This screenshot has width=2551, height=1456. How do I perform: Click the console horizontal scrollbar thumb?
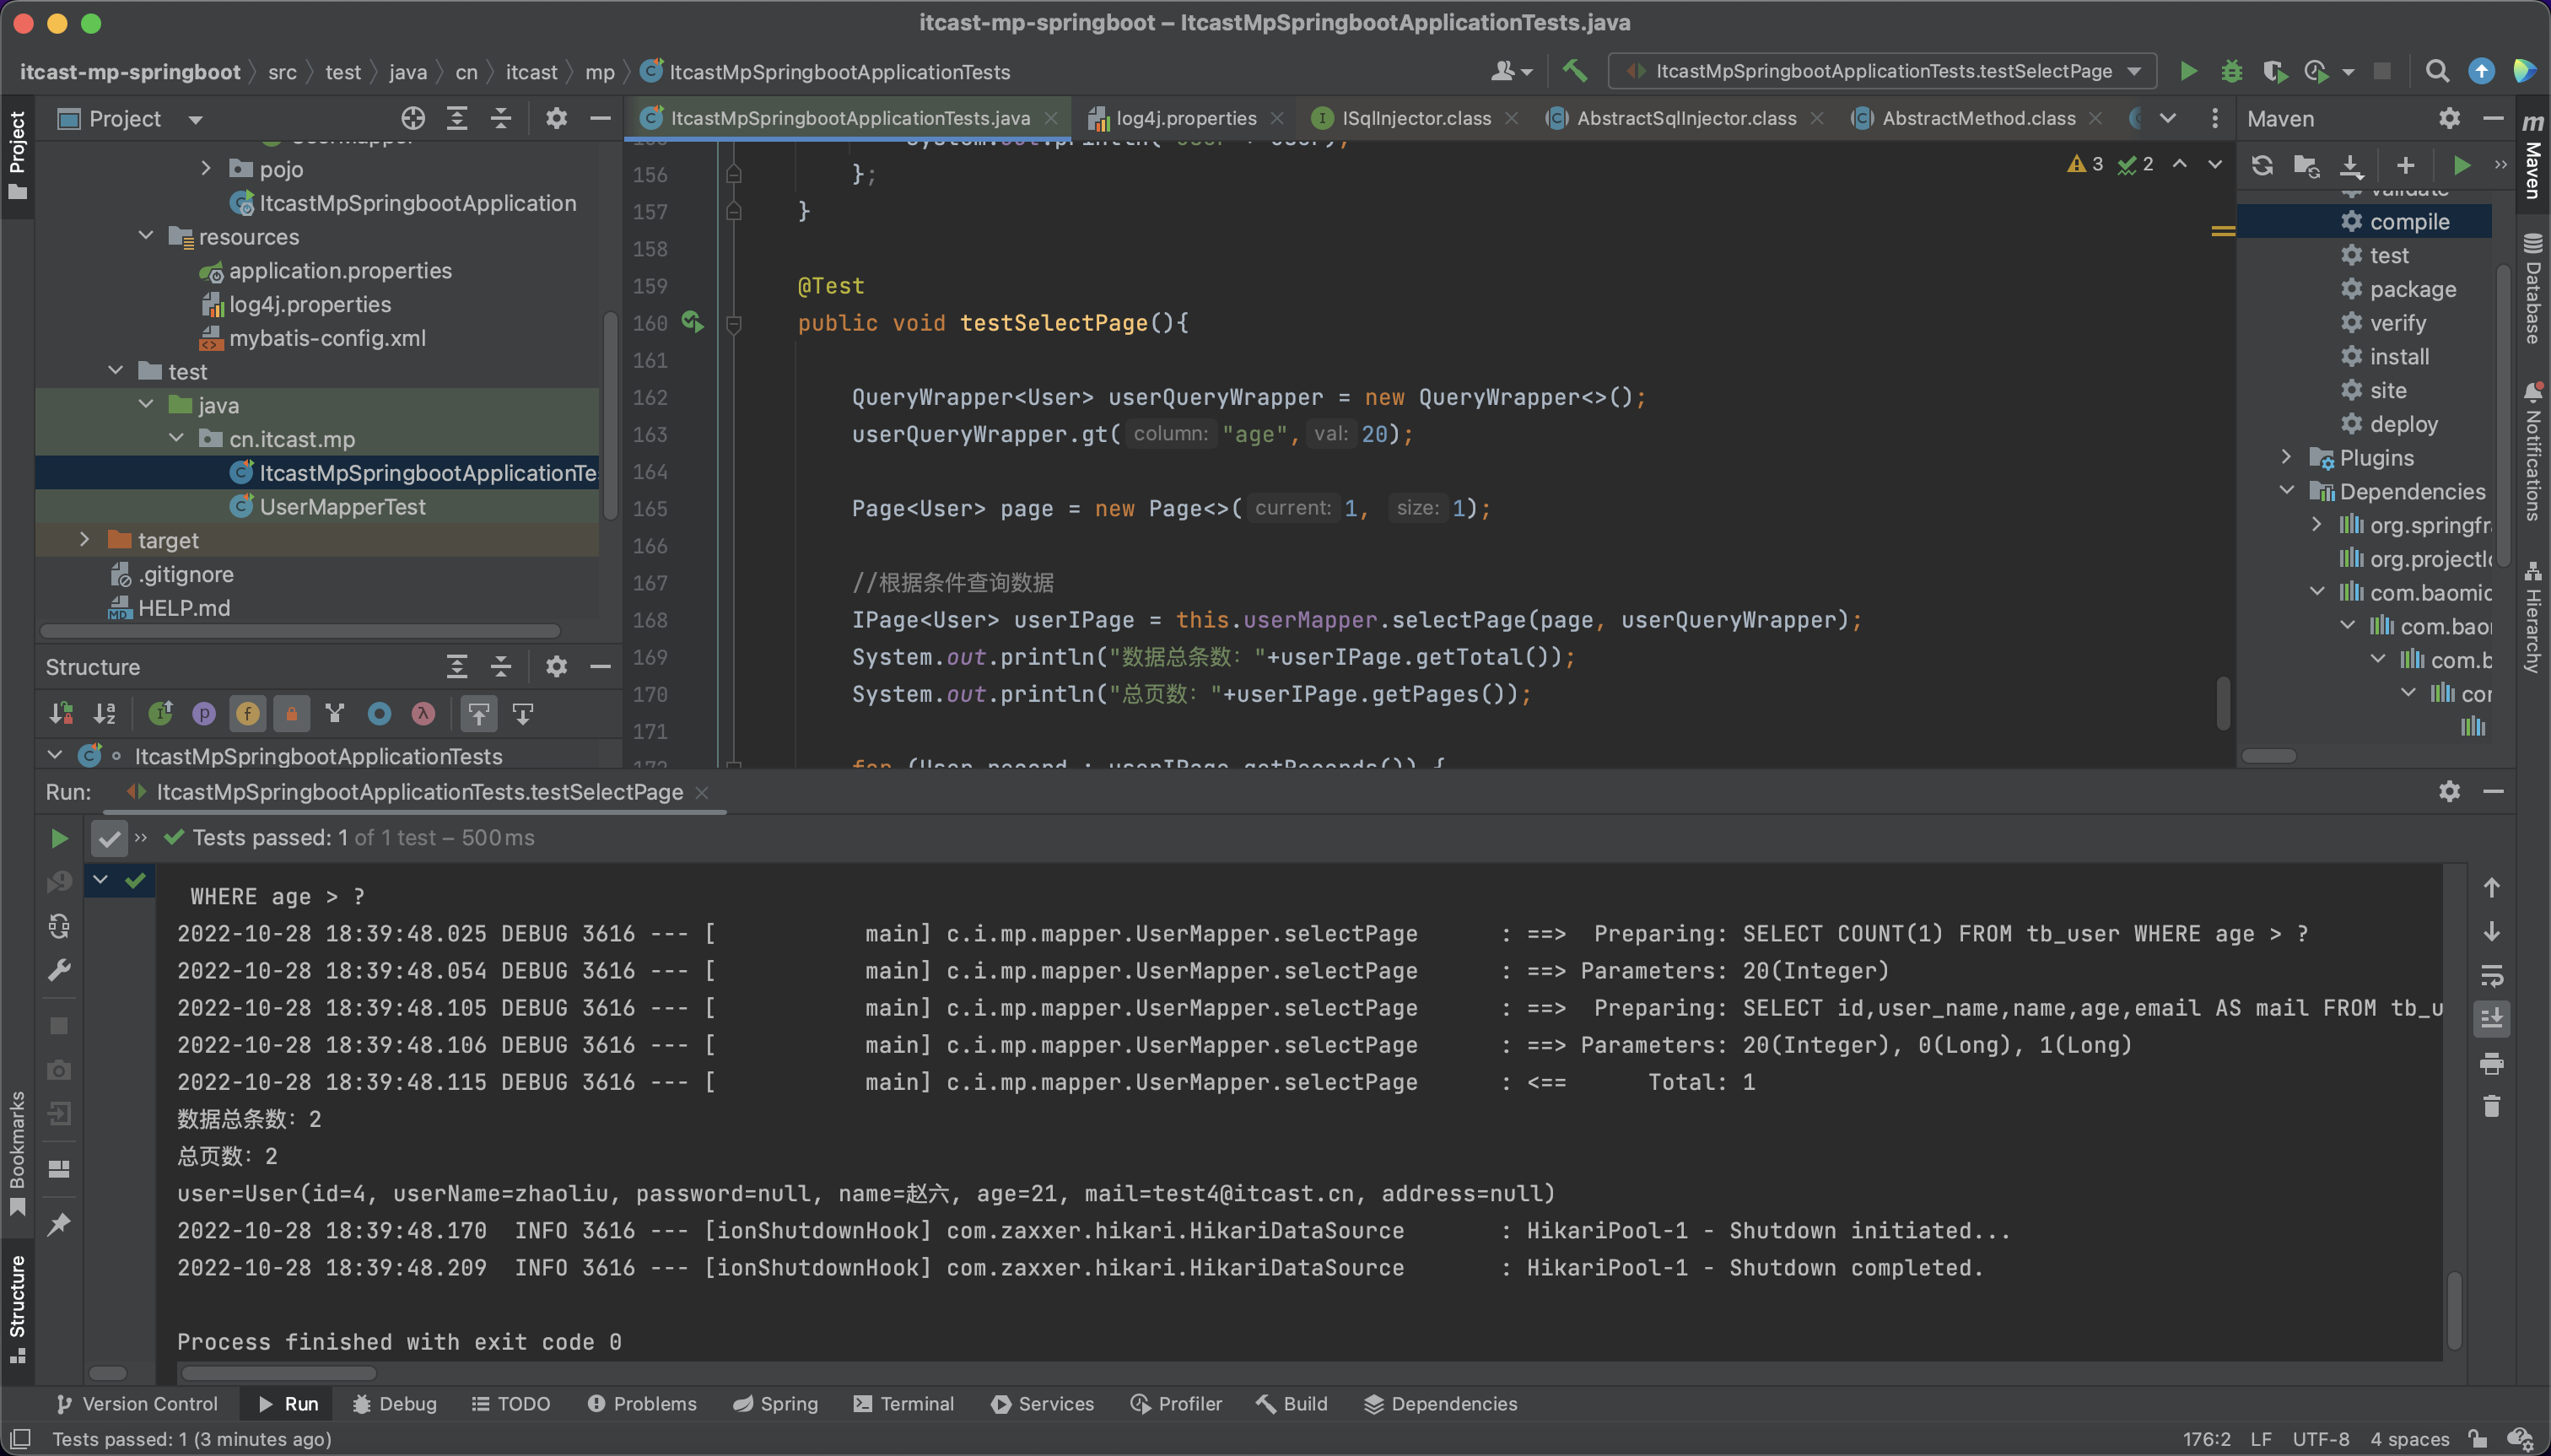278,1373
